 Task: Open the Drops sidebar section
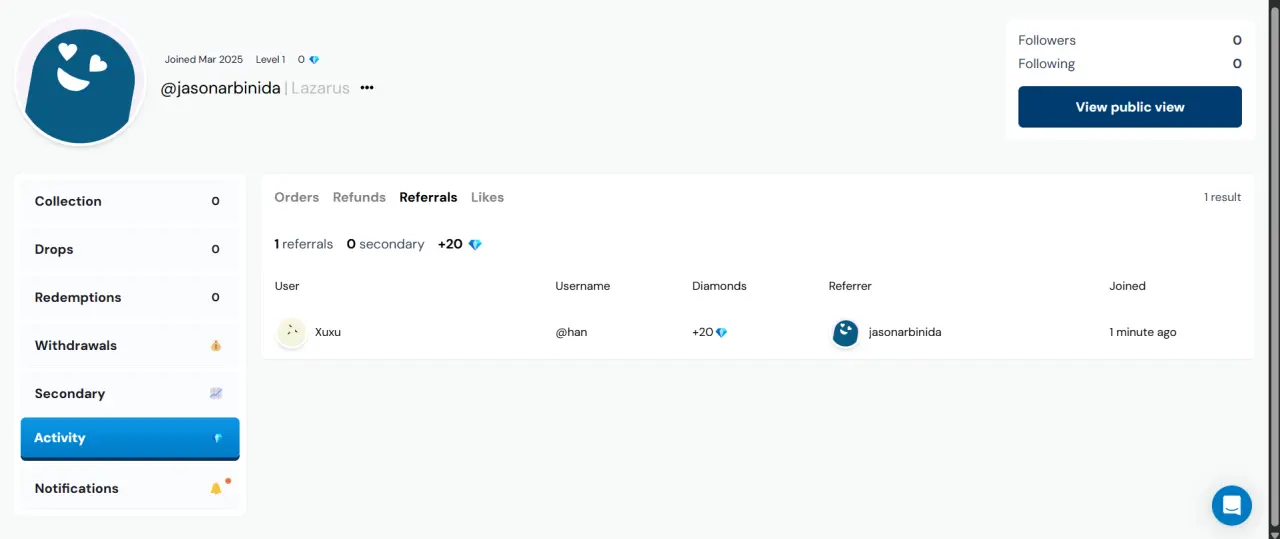pyautogui.click(x=130, y=249)
